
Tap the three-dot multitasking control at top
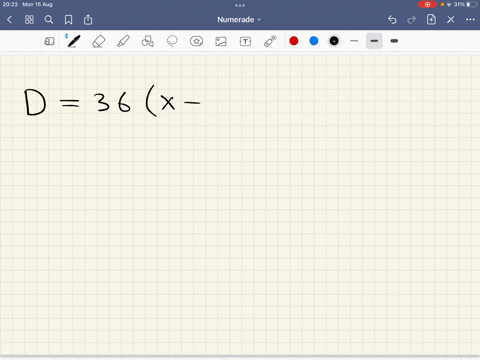(x=240, y=5)
